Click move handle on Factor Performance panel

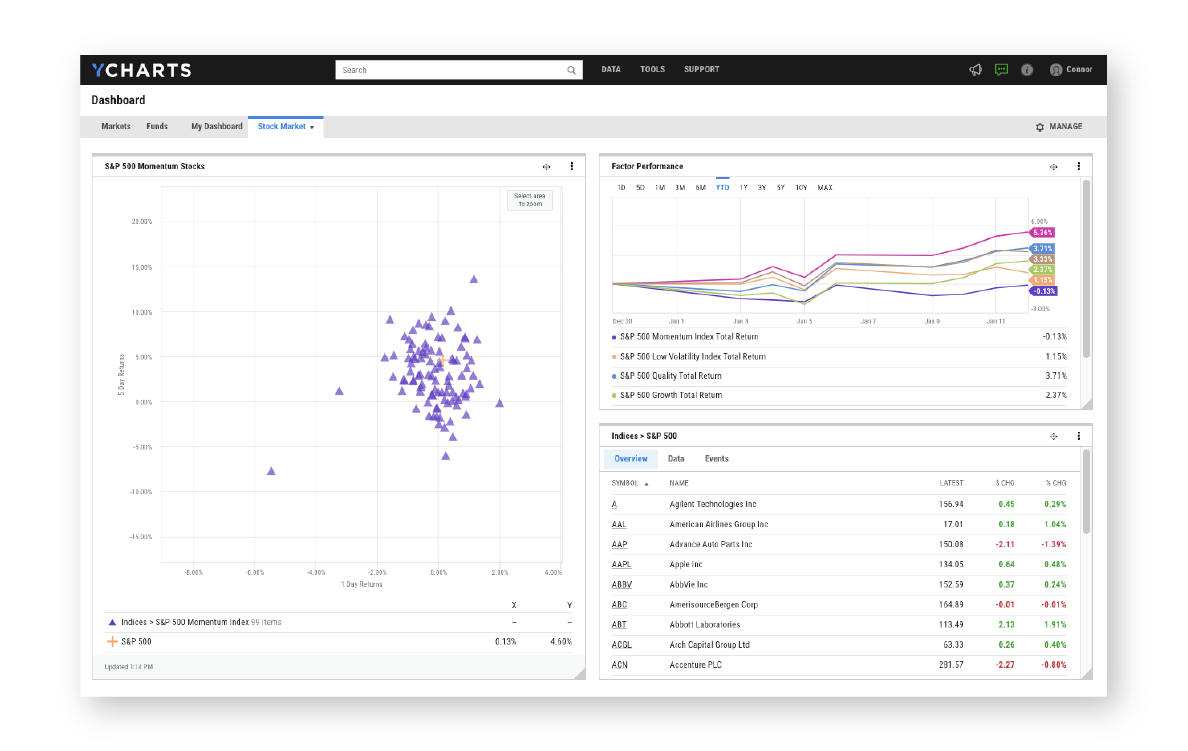coord(1053,167)
